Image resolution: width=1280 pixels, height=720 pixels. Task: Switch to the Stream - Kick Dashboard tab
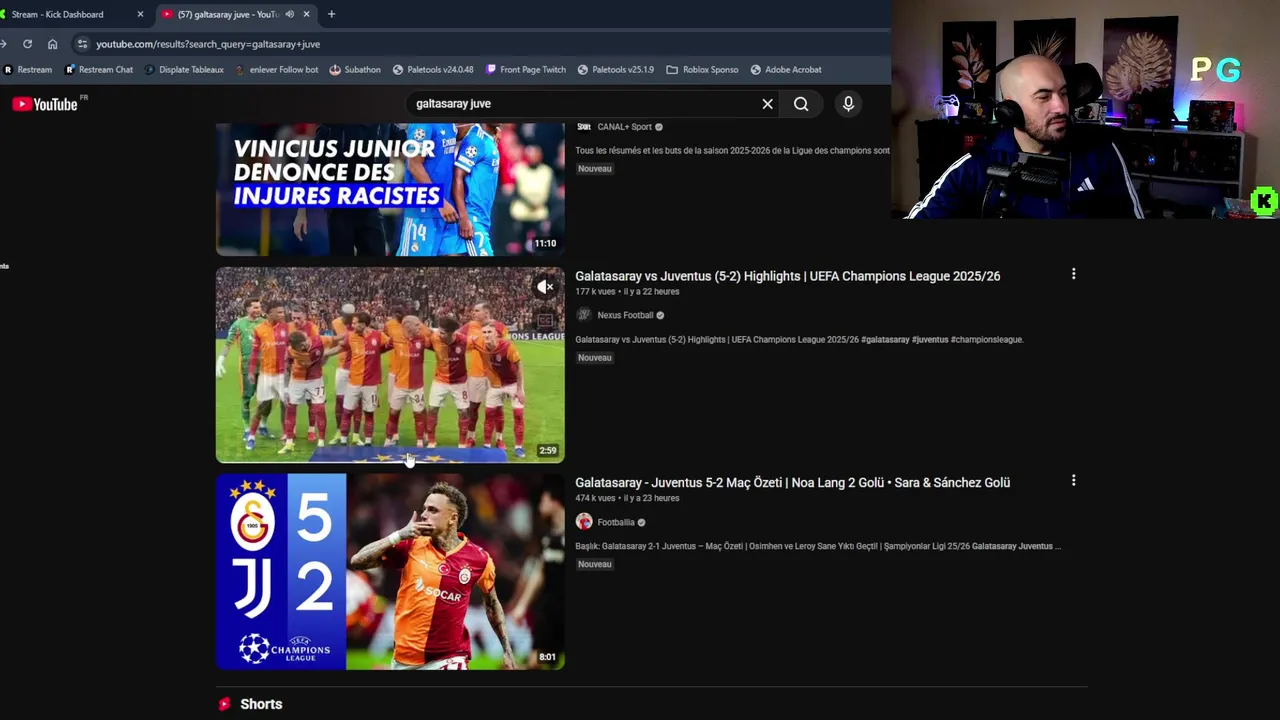click(x=70, y=14)
